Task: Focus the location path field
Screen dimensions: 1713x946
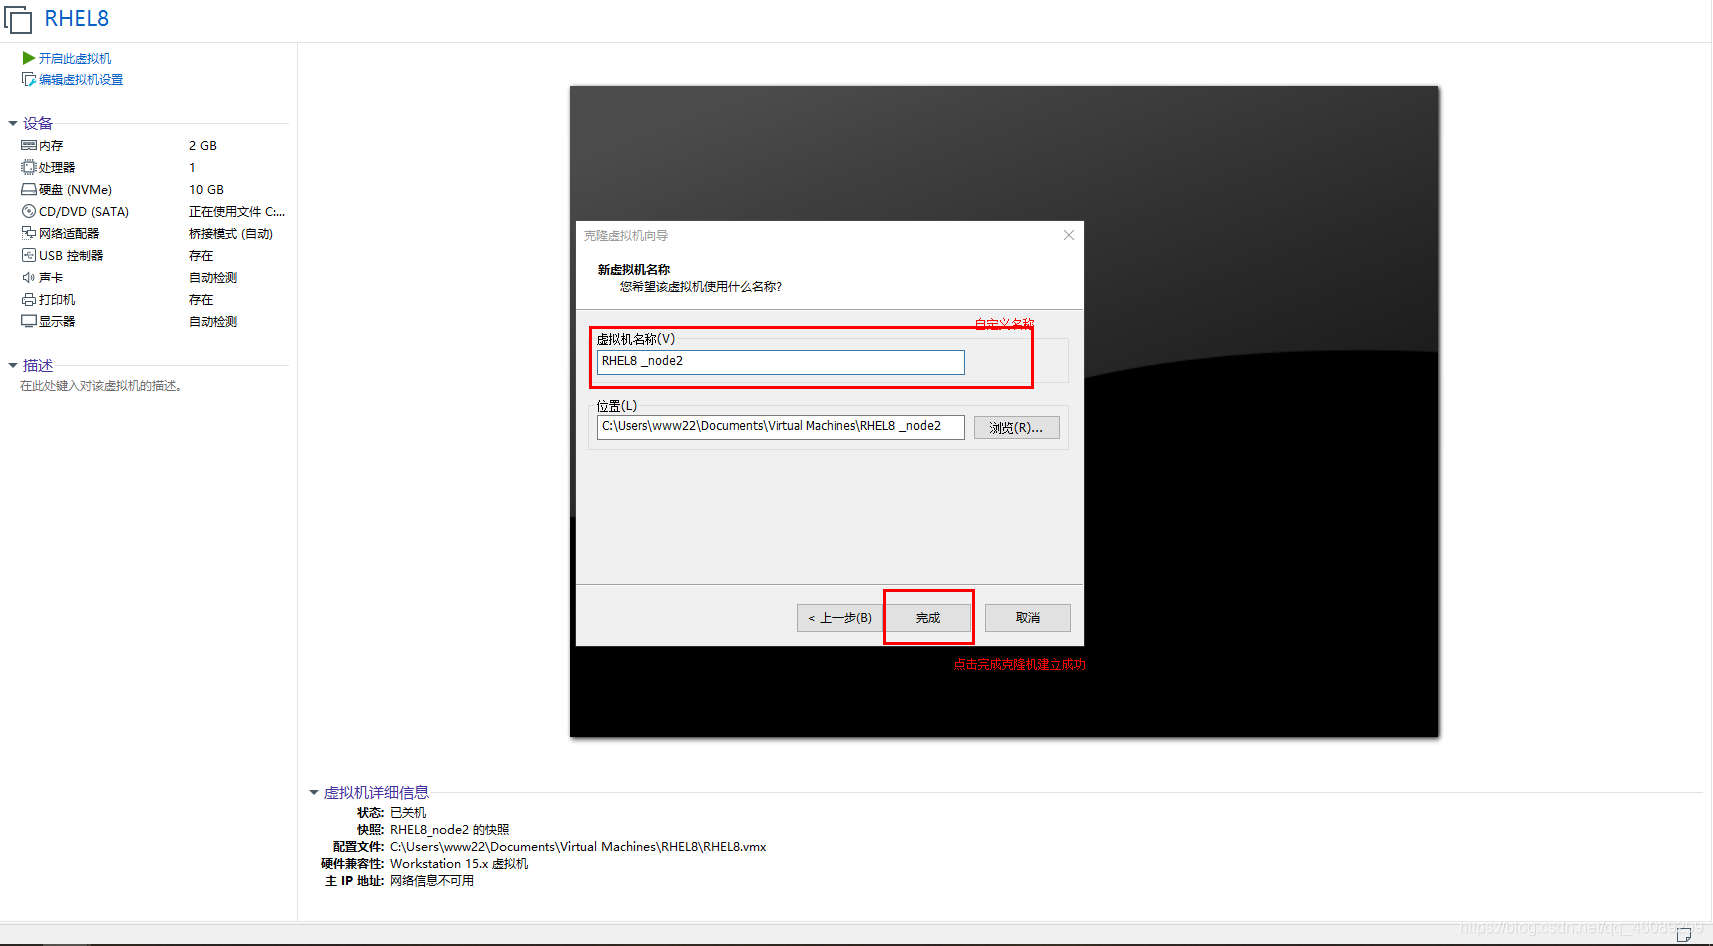Action: [780, 426]
